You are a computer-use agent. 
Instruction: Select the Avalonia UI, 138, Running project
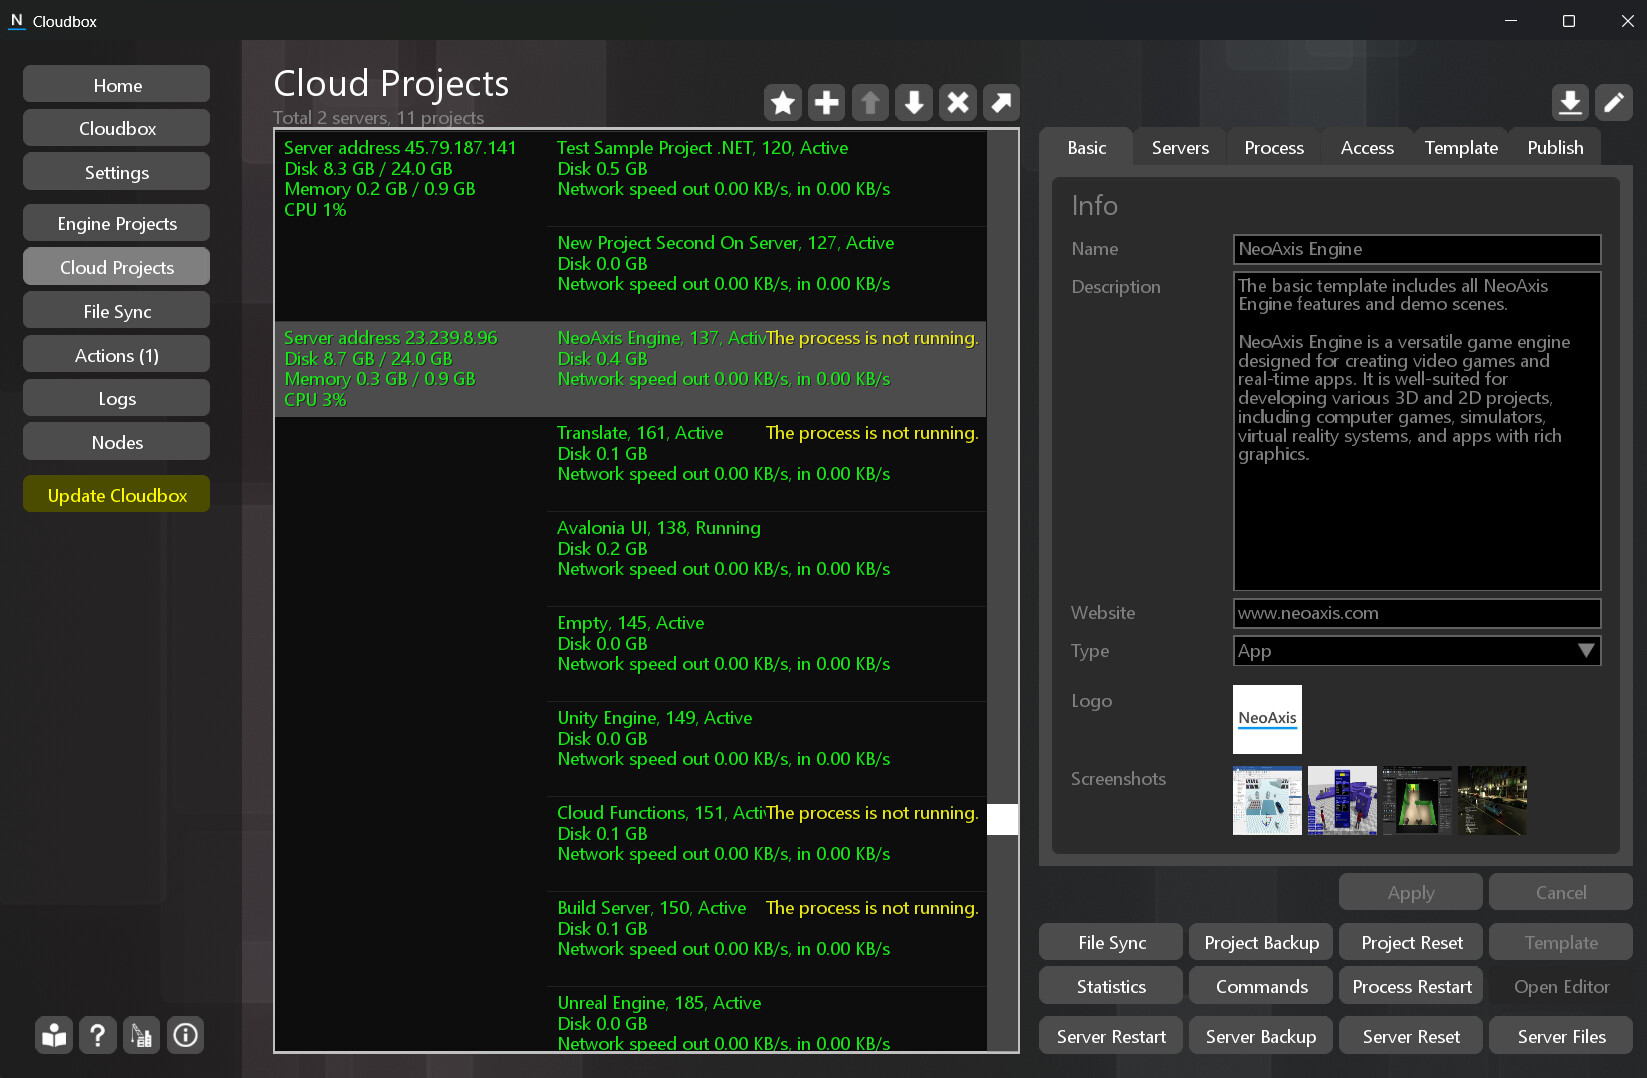tap(767, 559)
